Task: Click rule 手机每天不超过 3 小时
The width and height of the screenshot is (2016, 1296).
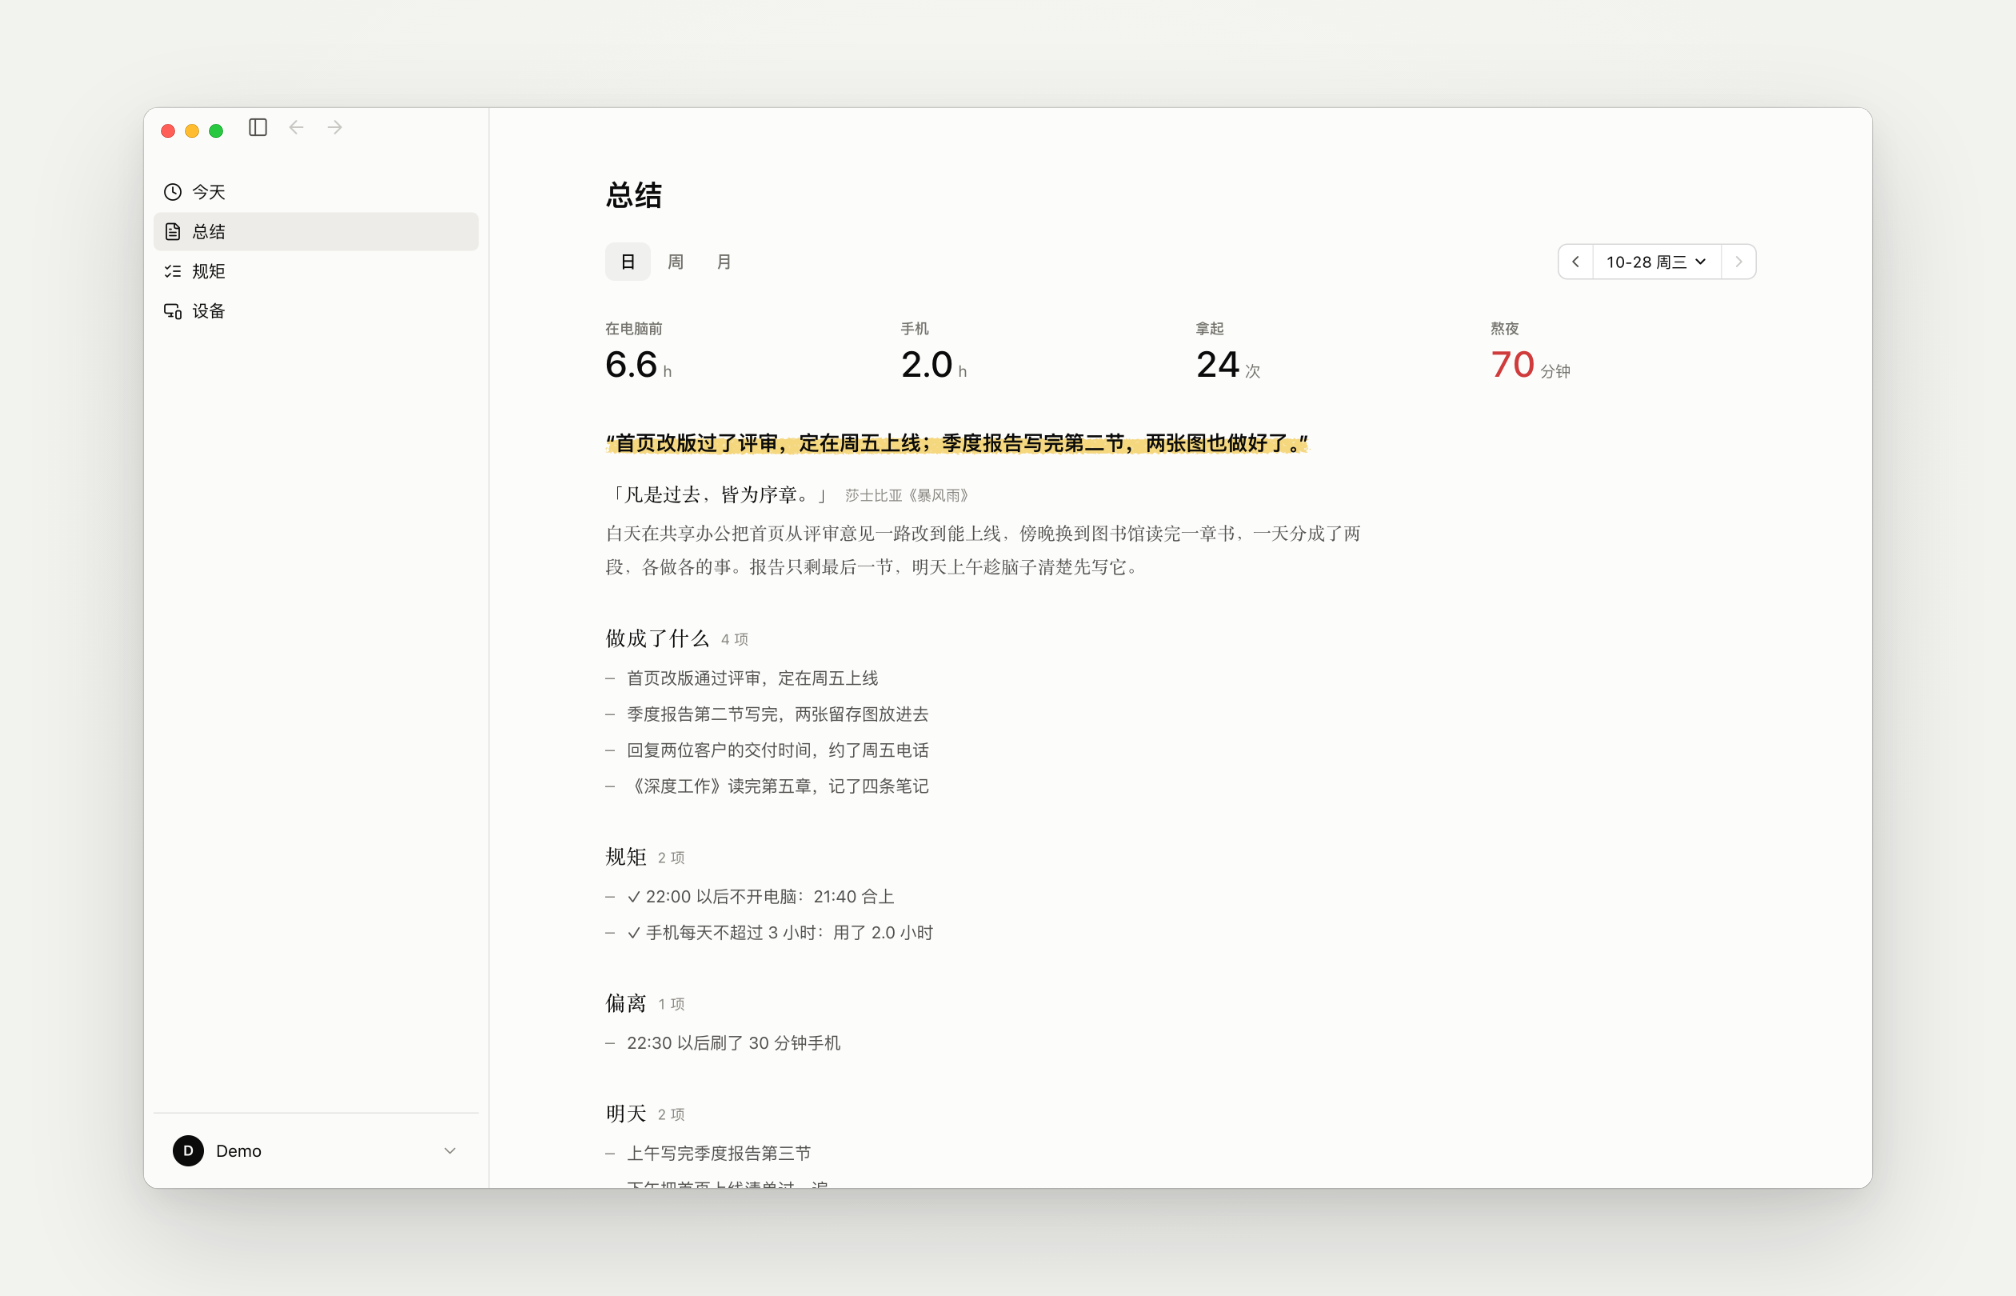Action: click(780, 933)
